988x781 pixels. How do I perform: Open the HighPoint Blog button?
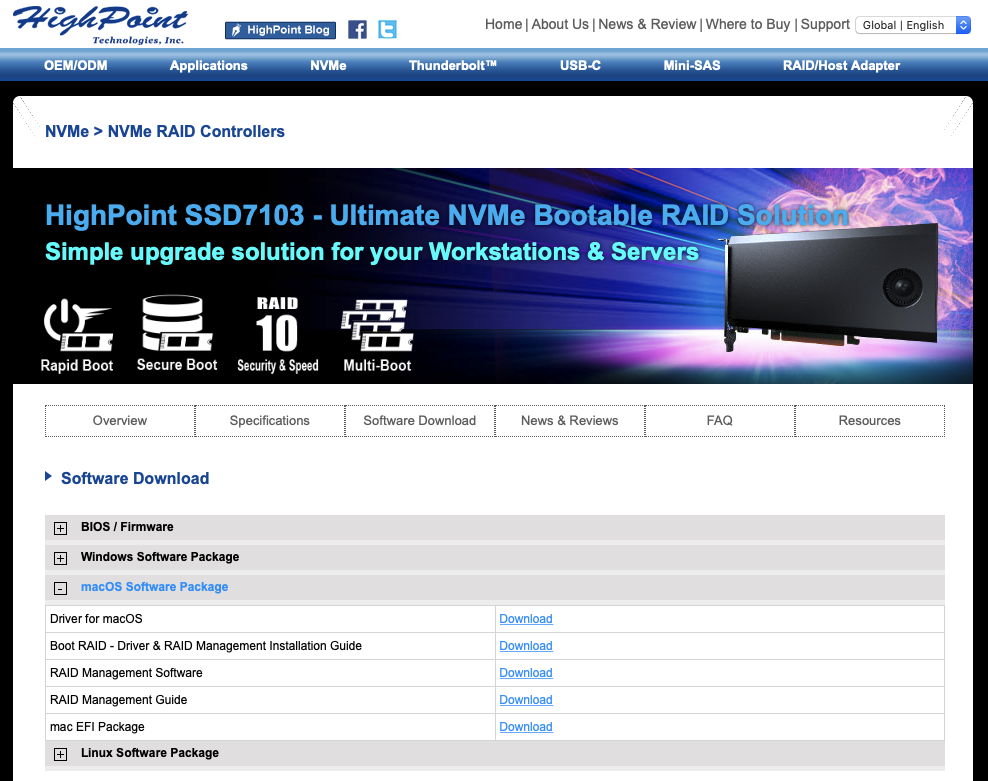(280, 30)
